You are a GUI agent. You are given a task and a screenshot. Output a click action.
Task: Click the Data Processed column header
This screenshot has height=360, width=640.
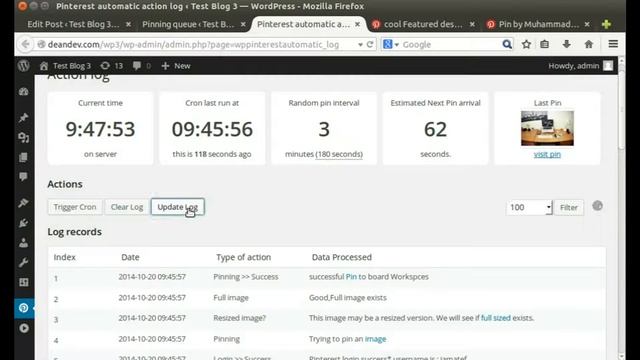click(342, 257)
